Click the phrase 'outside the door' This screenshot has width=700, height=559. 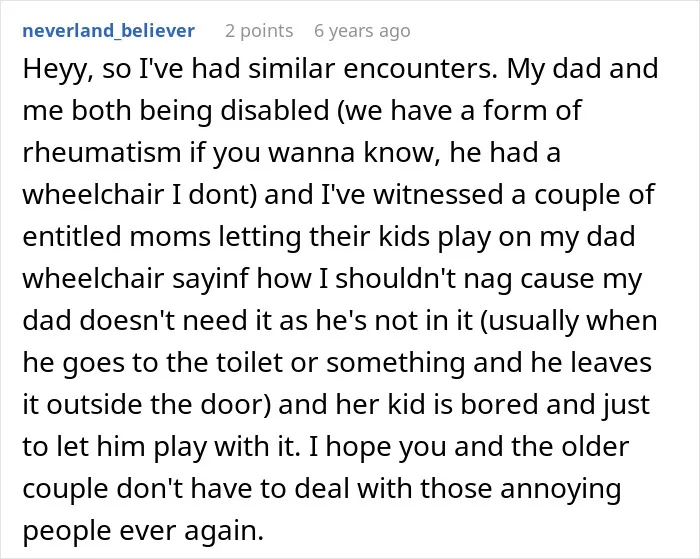[154, 405]
